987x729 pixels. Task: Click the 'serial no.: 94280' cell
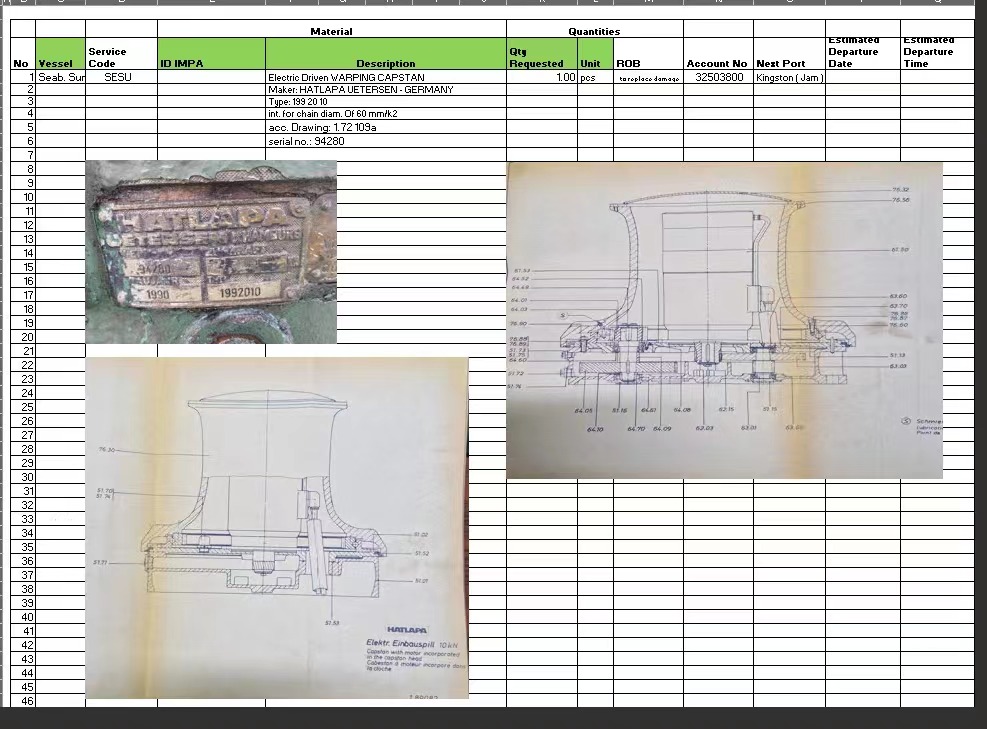[x=385, y=142]
